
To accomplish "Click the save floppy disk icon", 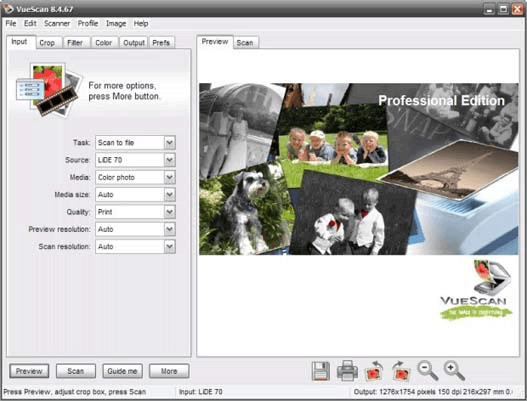I will pos(320,371).
